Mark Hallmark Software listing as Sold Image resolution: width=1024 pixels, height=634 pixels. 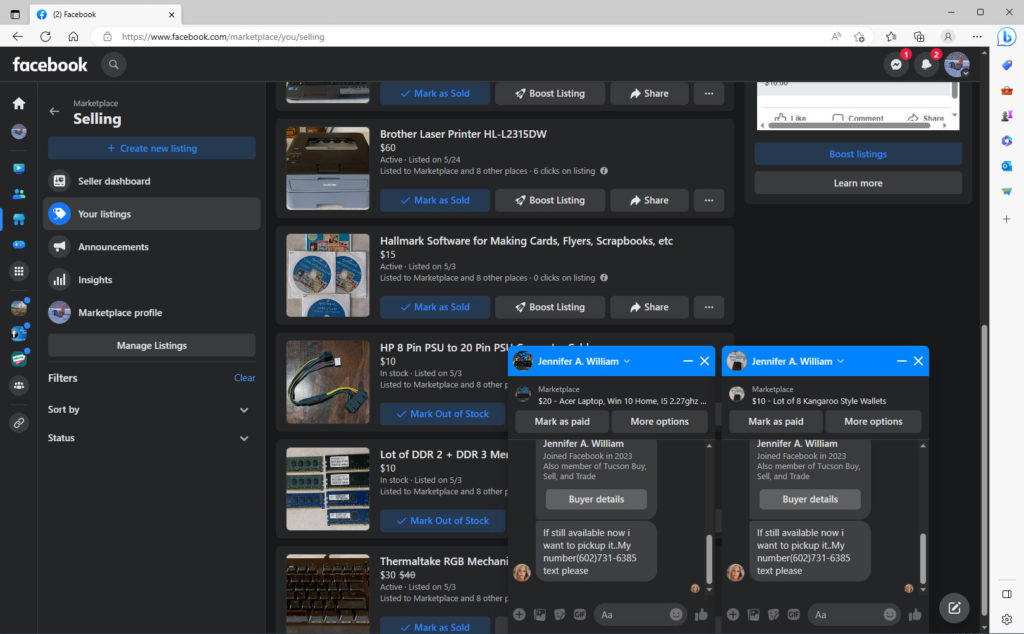click(x=435, y=307)
